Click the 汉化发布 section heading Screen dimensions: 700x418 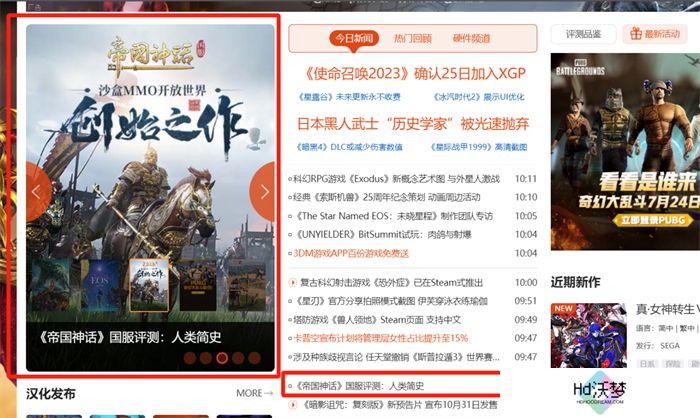pyautogui.click(x=50, y=394)
